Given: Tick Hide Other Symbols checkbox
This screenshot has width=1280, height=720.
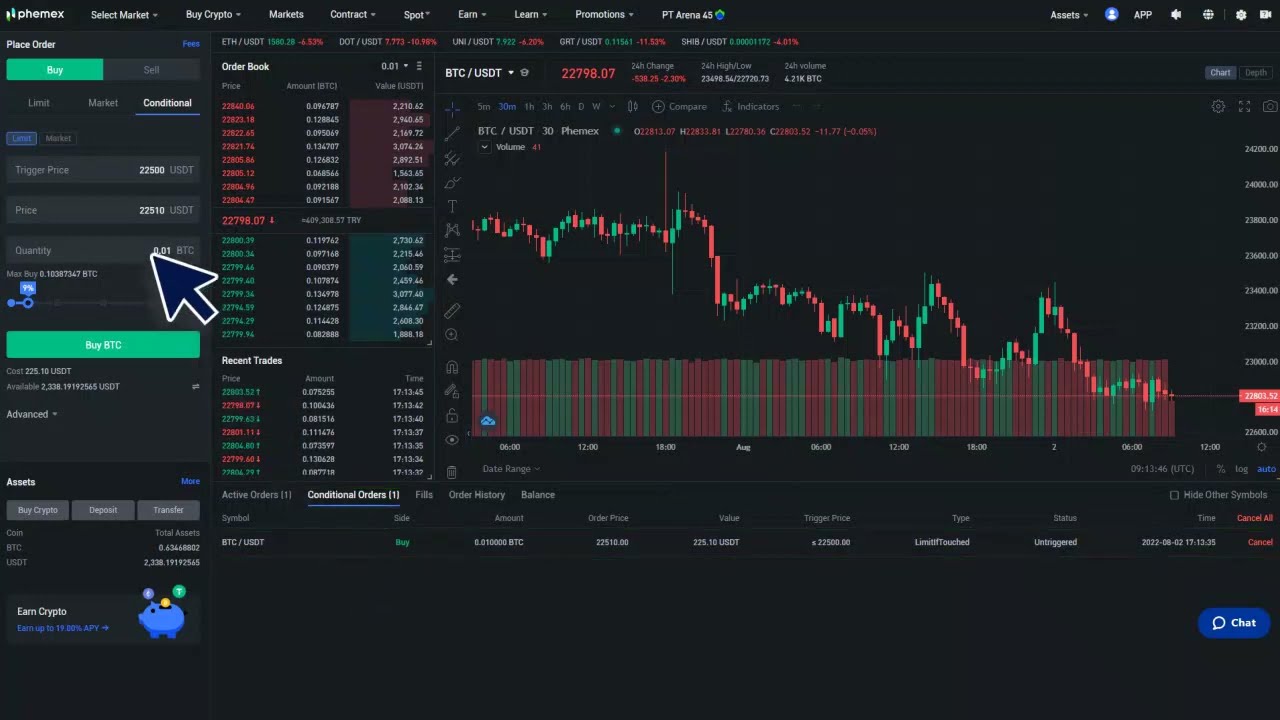Looking at the screenshot, I should click(x=1175, y=495).
